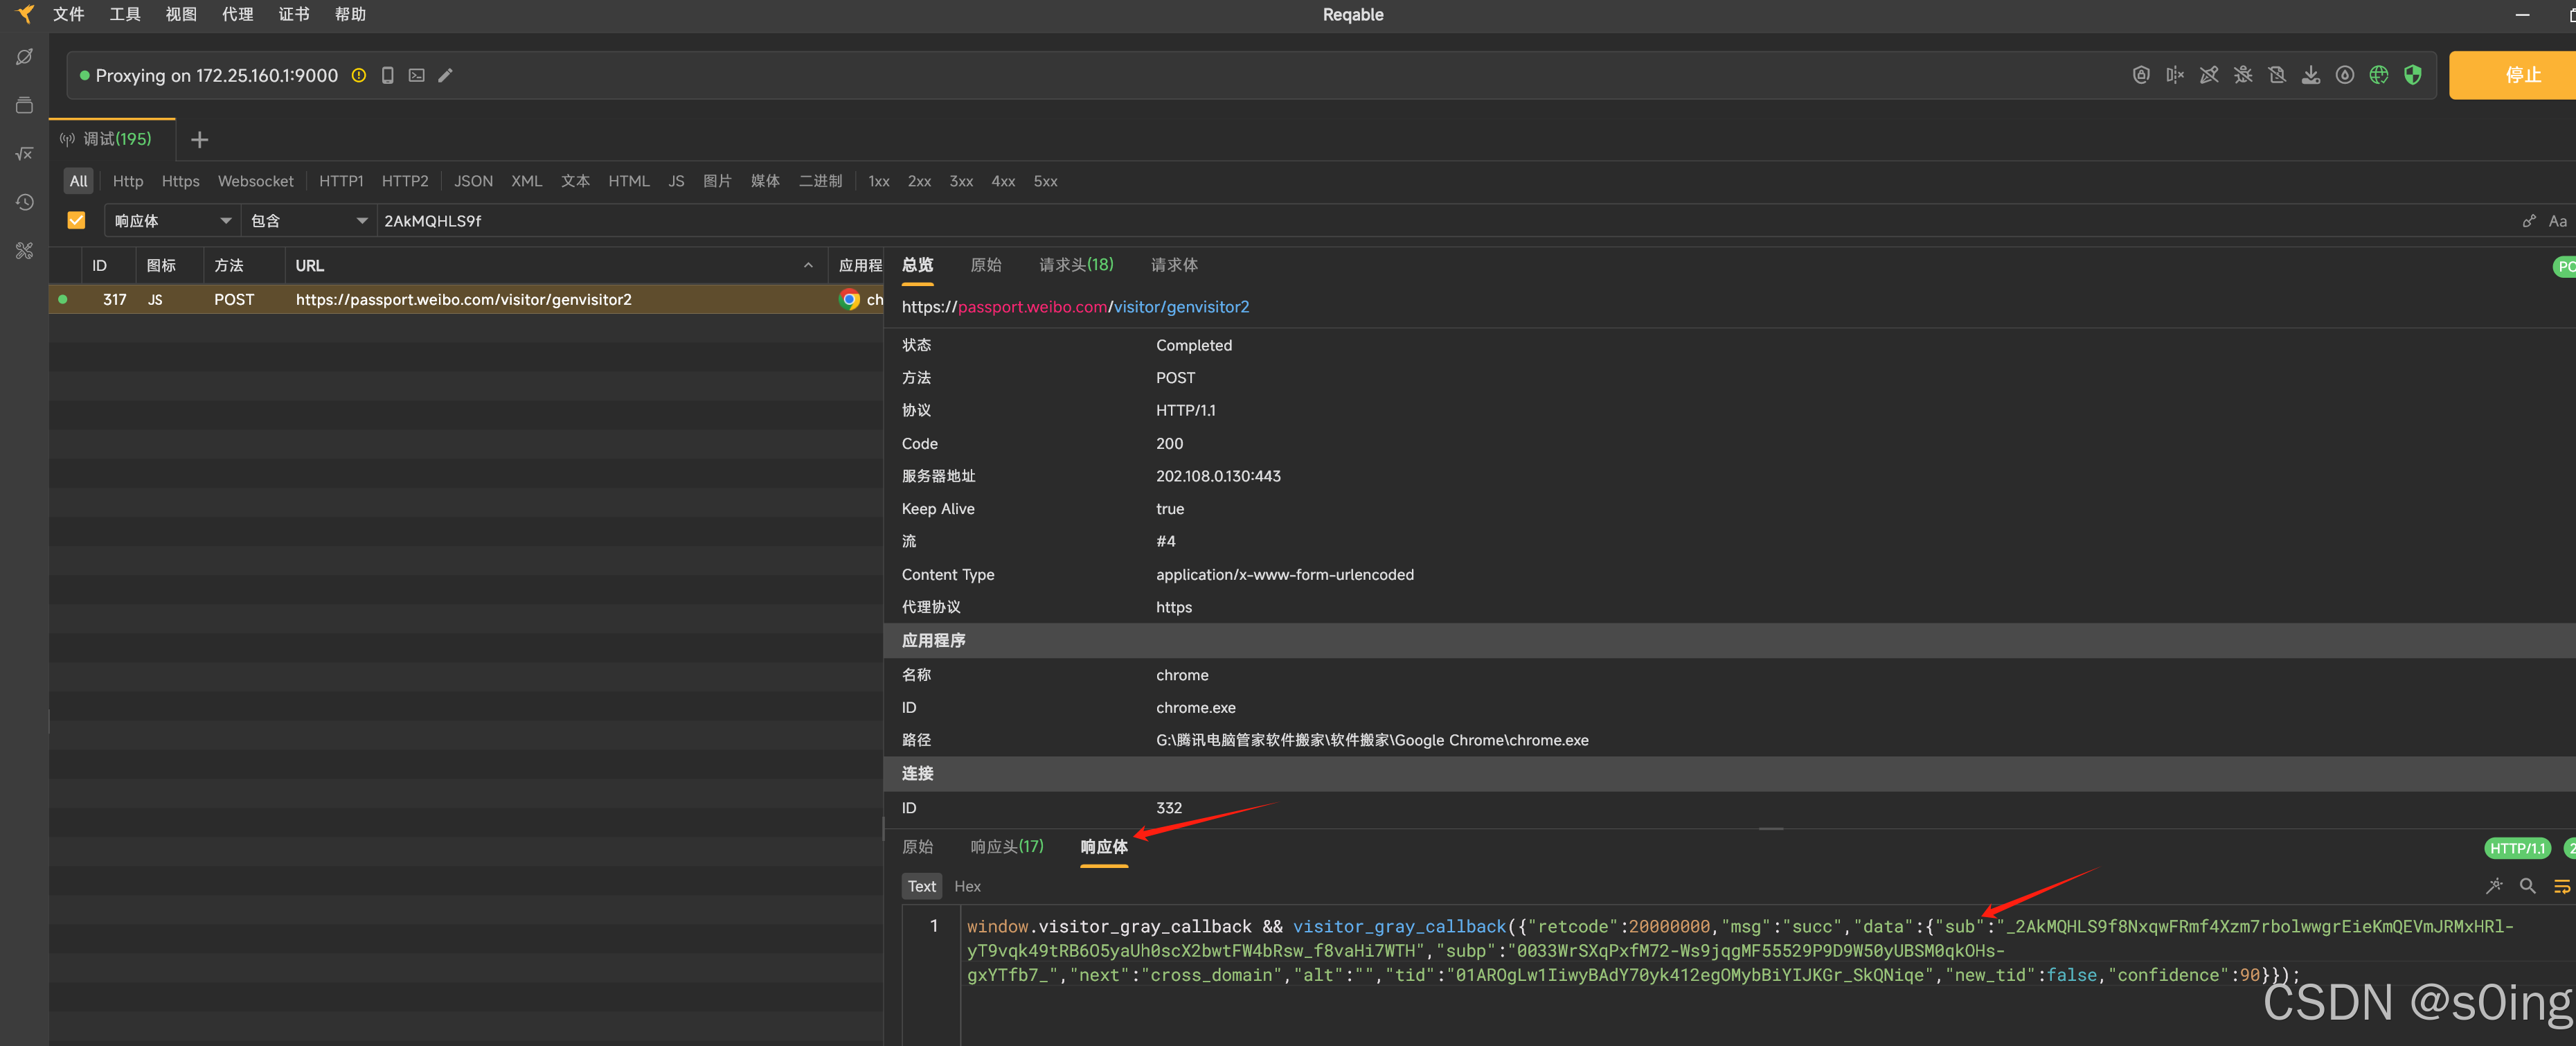Screen dimensions: 2576x1046
Task: Click the pencil edit proxy icon
Action: click(x=446, y=75)
